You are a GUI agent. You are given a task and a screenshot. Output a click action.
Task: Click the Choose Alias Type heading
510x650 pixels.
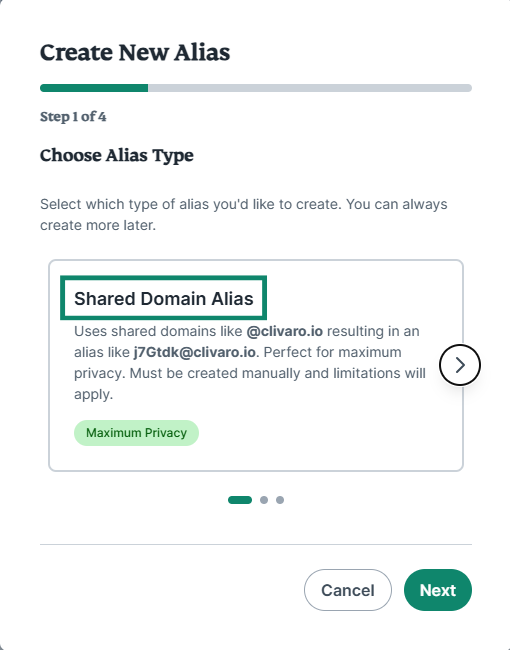click(x=117, y=156)
